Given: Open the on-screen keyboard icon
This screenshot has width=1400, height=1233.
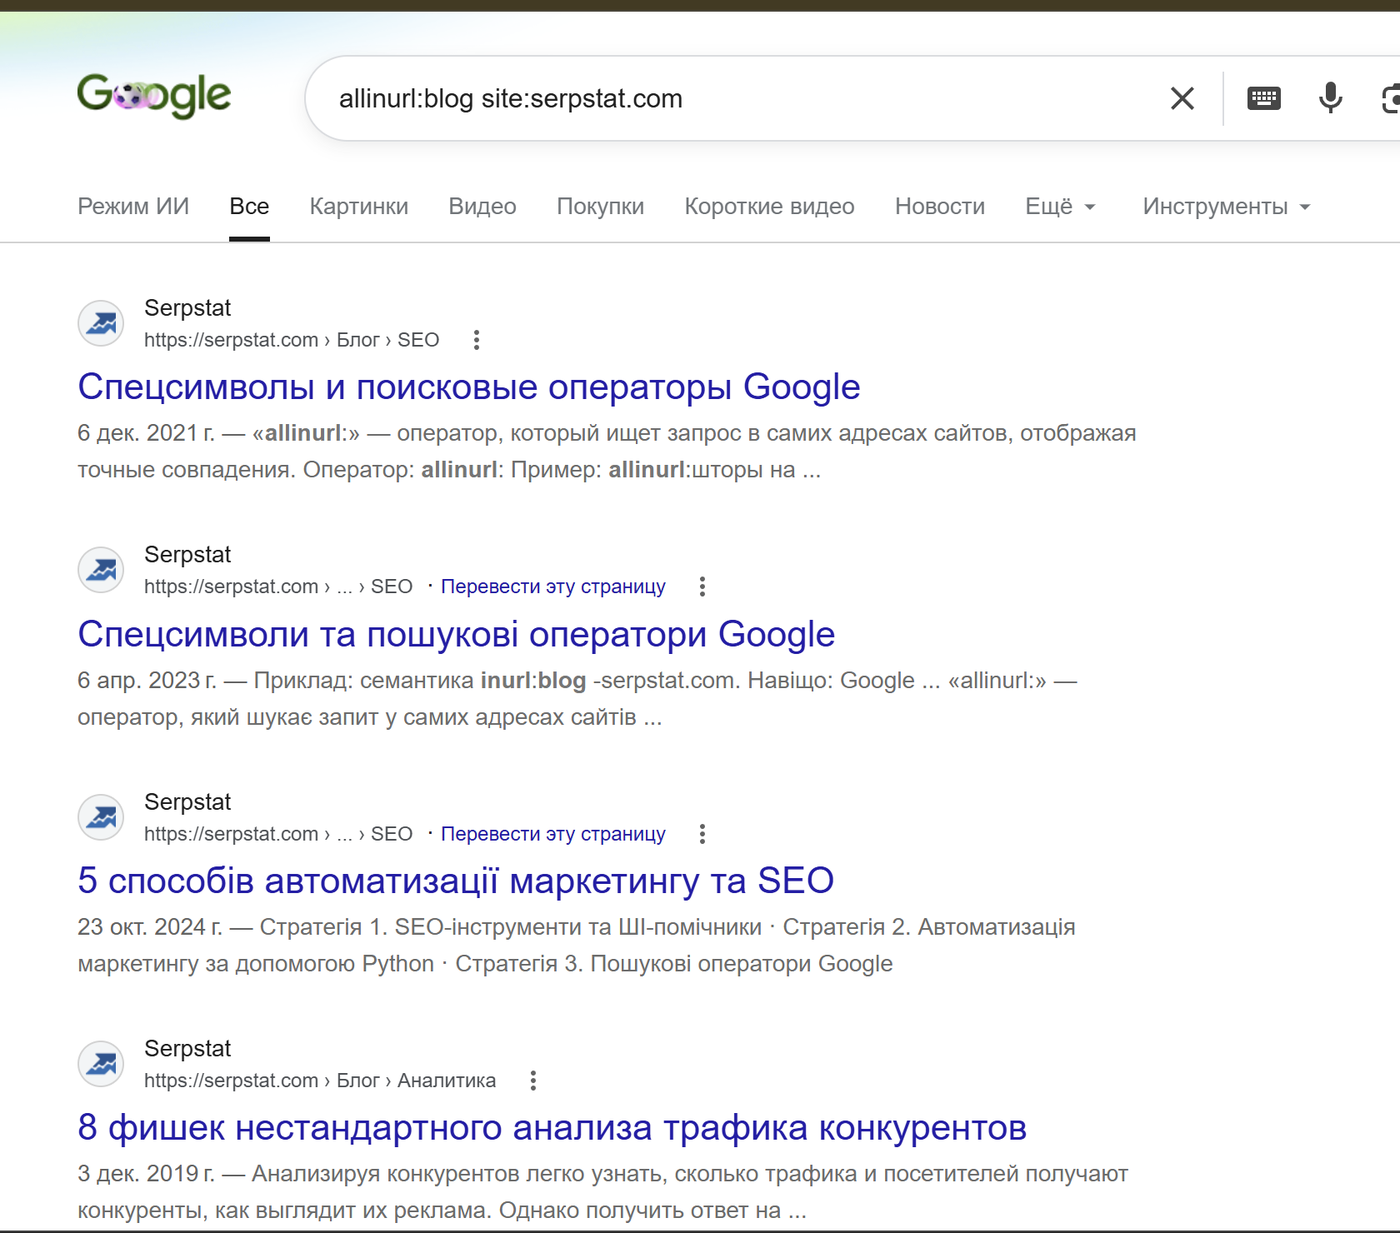Looking at the screenshot, I should point(1264,98).
